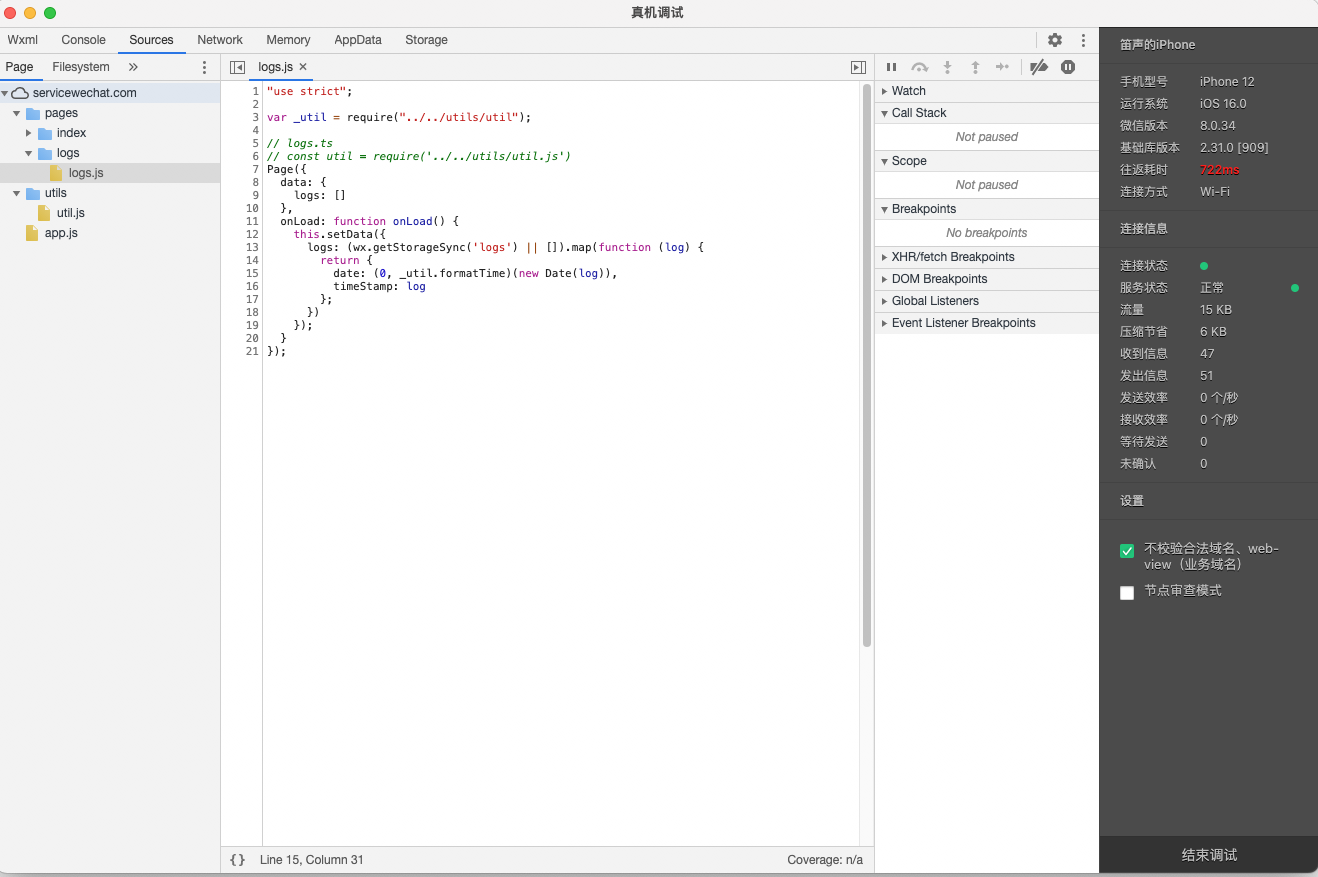Click the Step button arrow
This screenshot has width=1318, height=877.
tap(1002, 67)
